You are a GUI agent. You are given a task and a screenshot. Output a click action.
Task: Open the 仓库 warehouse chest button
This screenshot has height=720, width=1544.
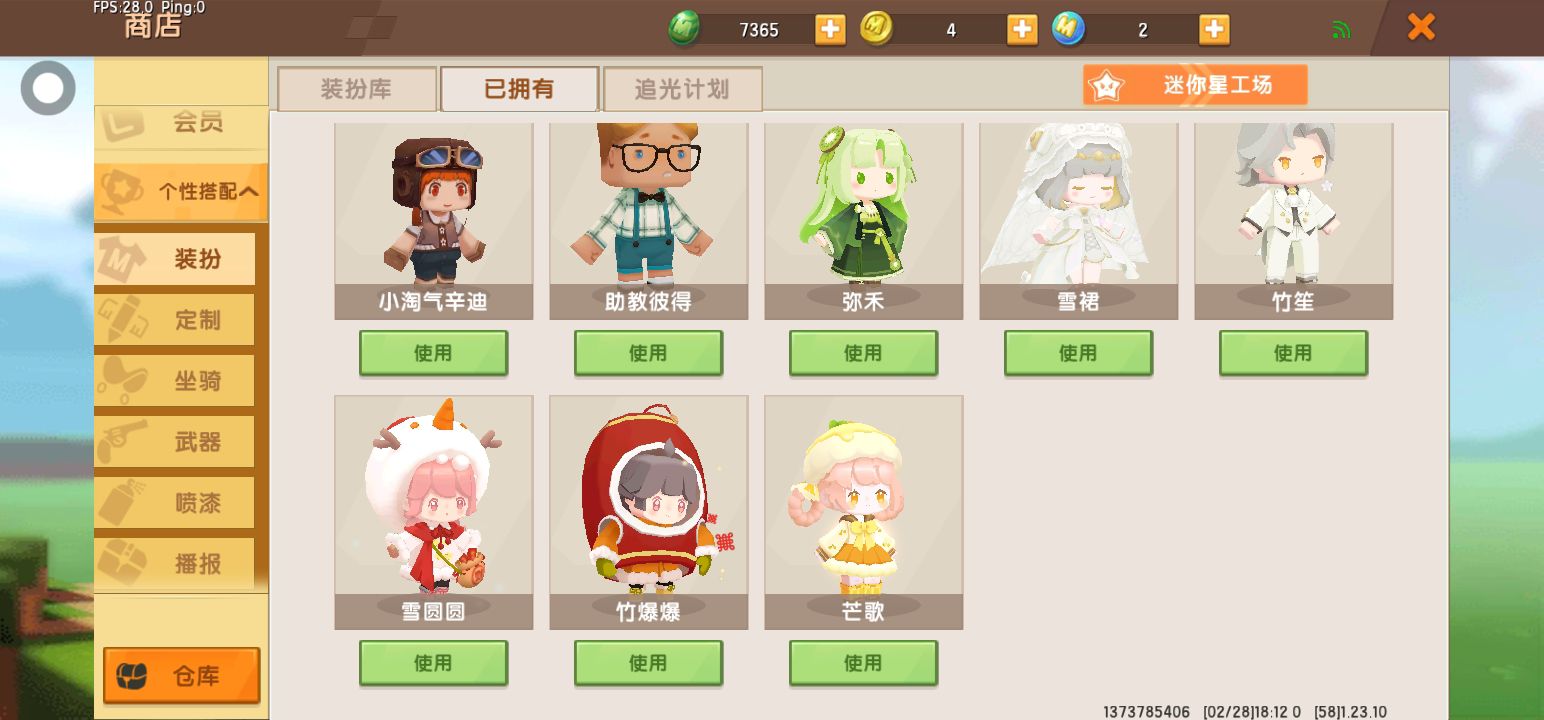pos(181,677)
